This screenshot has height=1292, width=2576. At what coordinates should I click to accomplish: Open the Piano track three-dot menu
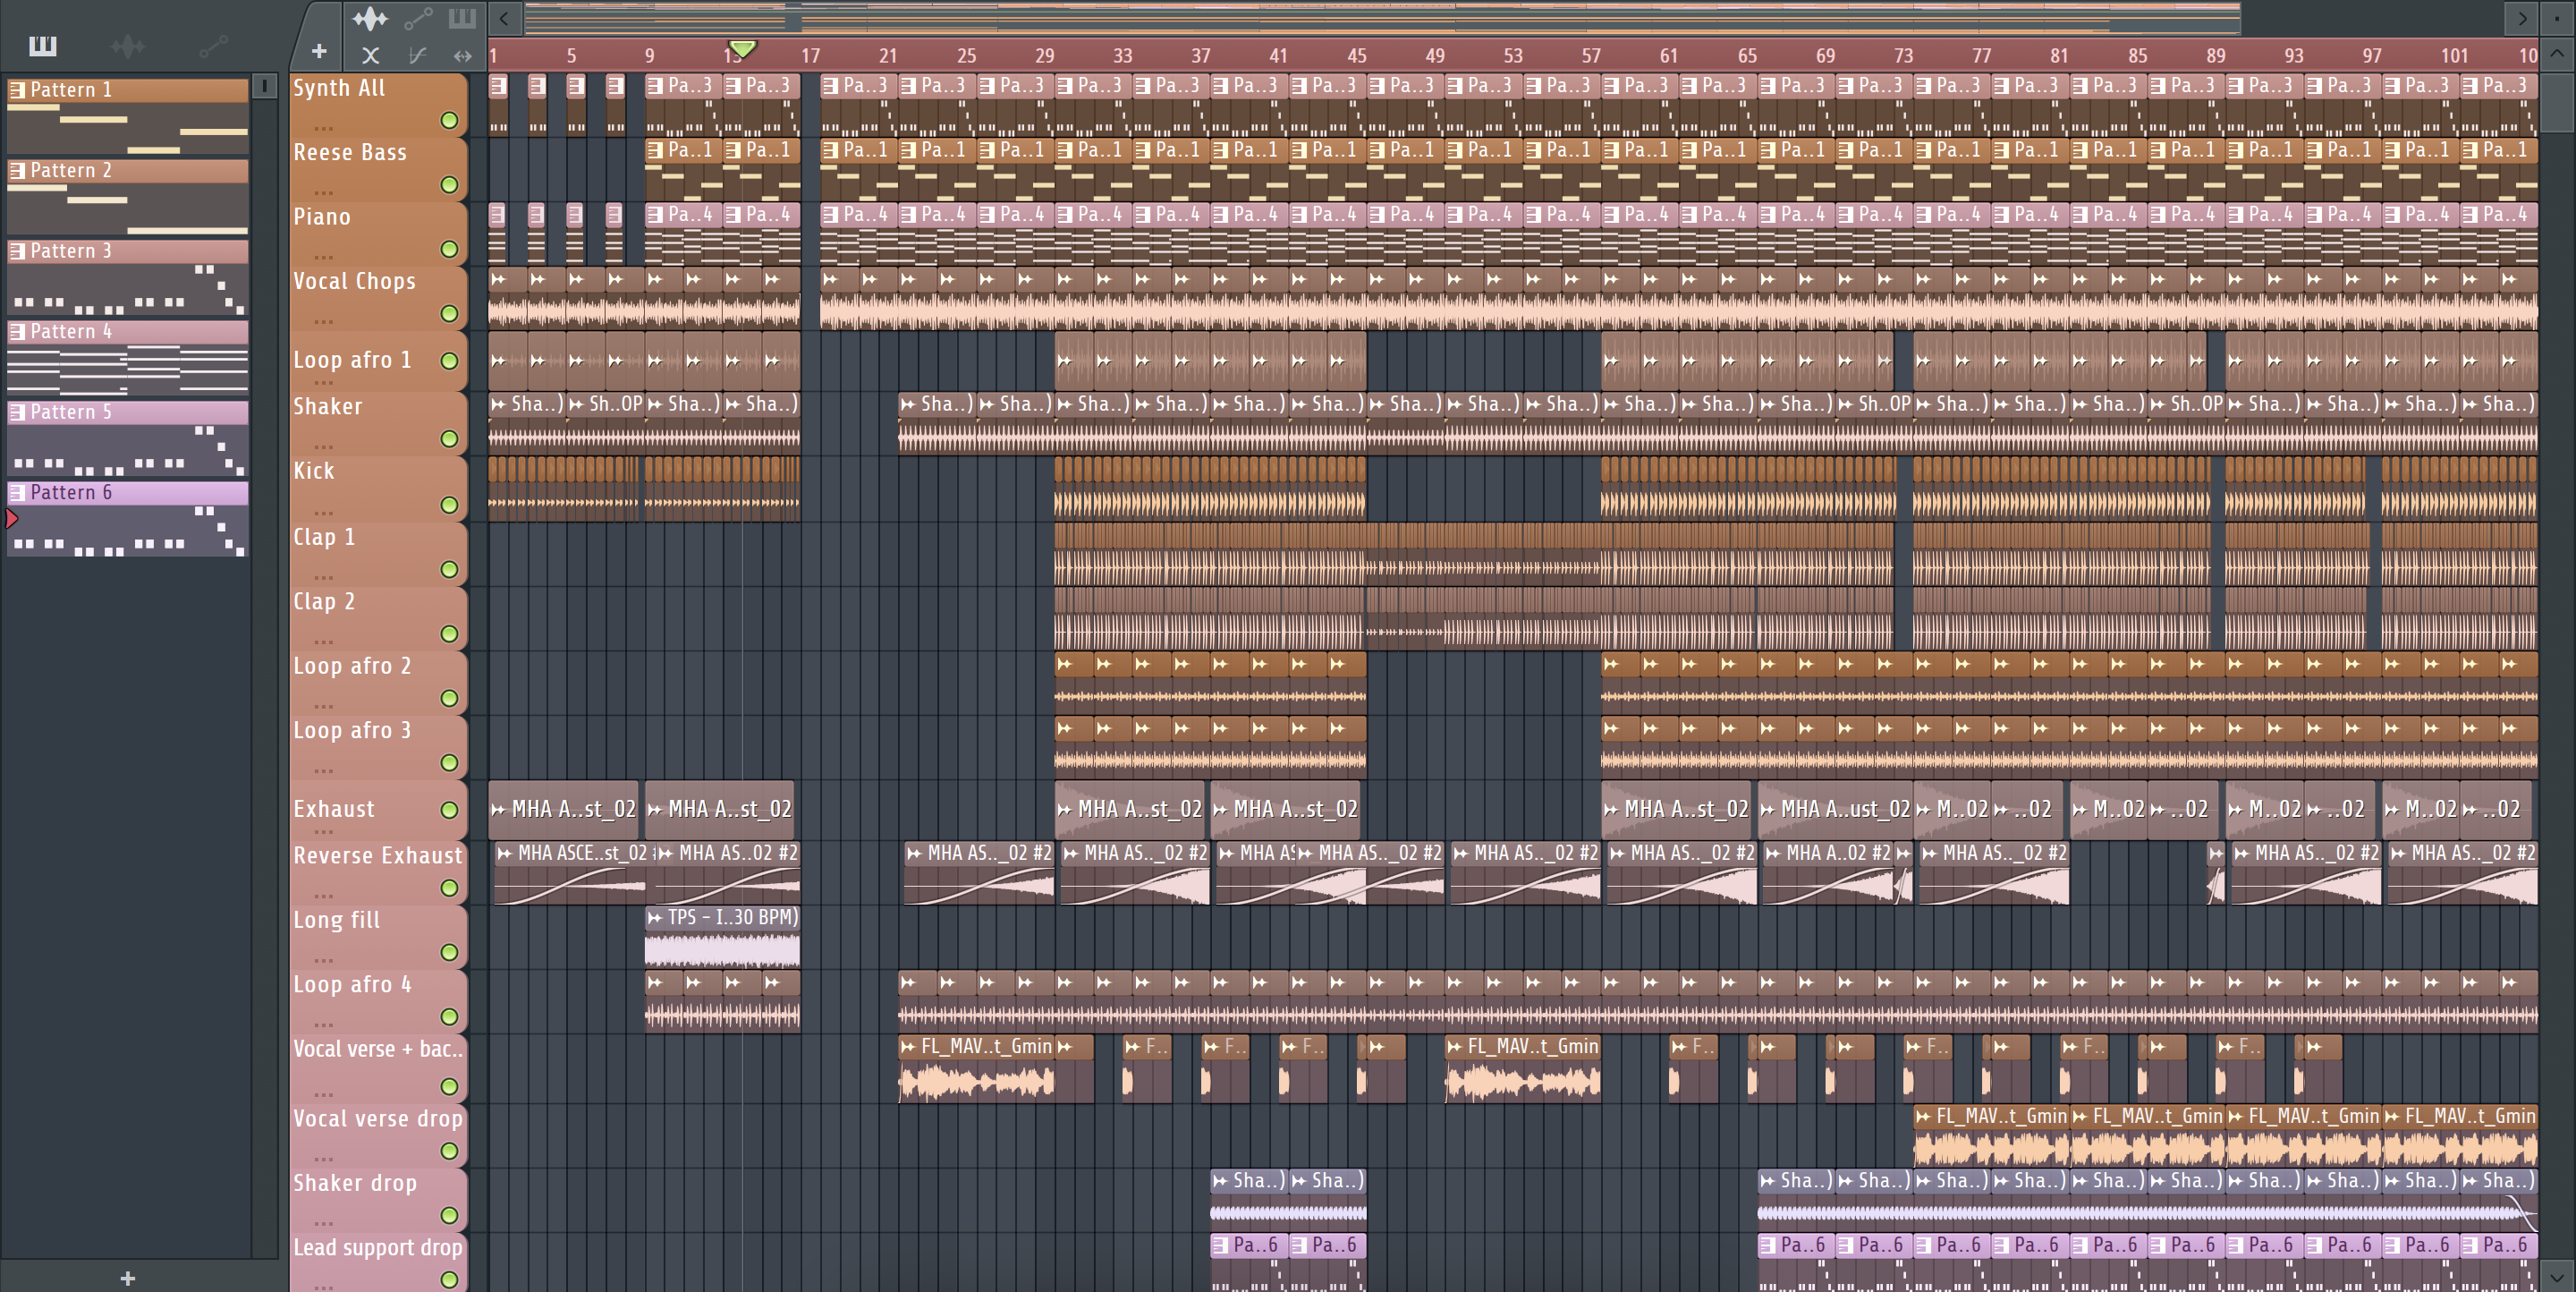click(323, 257)
